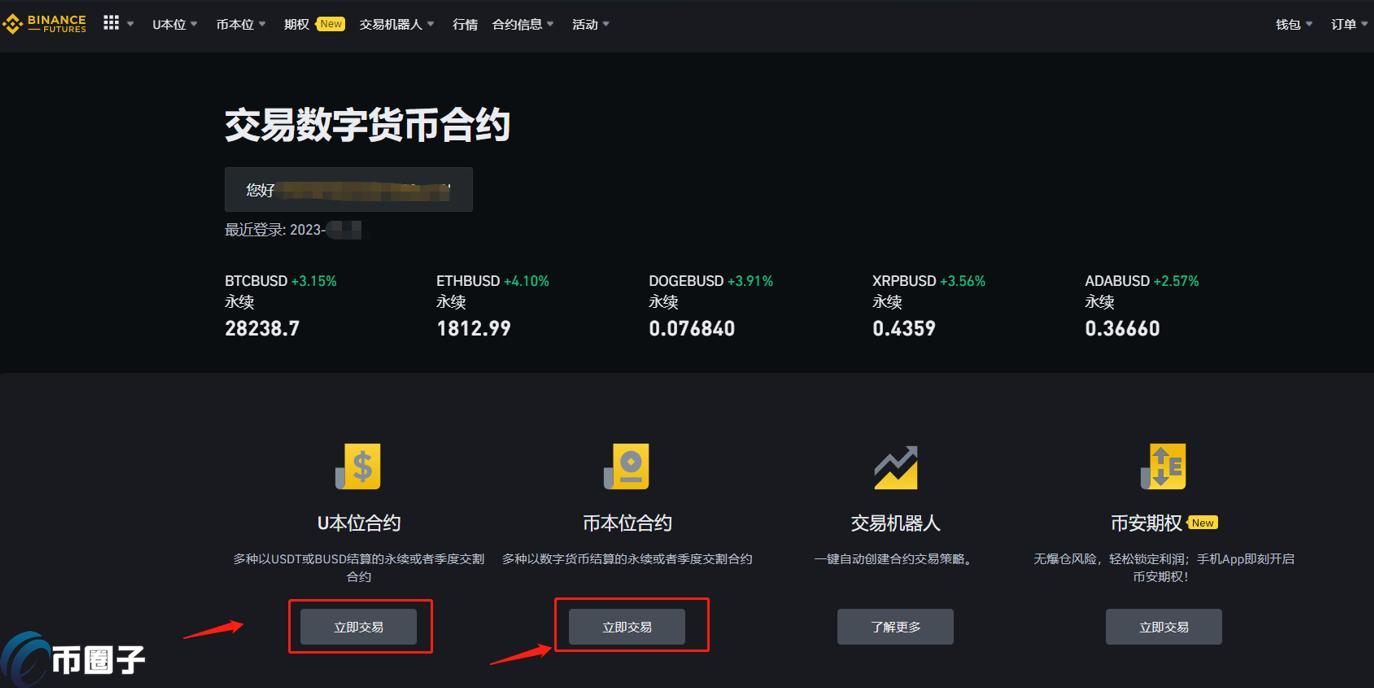Click the 最近登录 date text
Viewport: 1374px width, 688px height.
point(293,230)
